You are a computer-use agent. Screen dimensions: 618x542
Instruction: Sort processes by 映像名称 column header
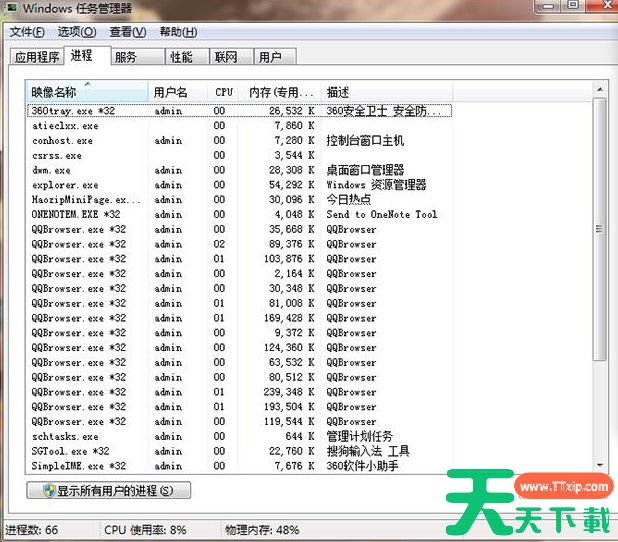(87, 92)
